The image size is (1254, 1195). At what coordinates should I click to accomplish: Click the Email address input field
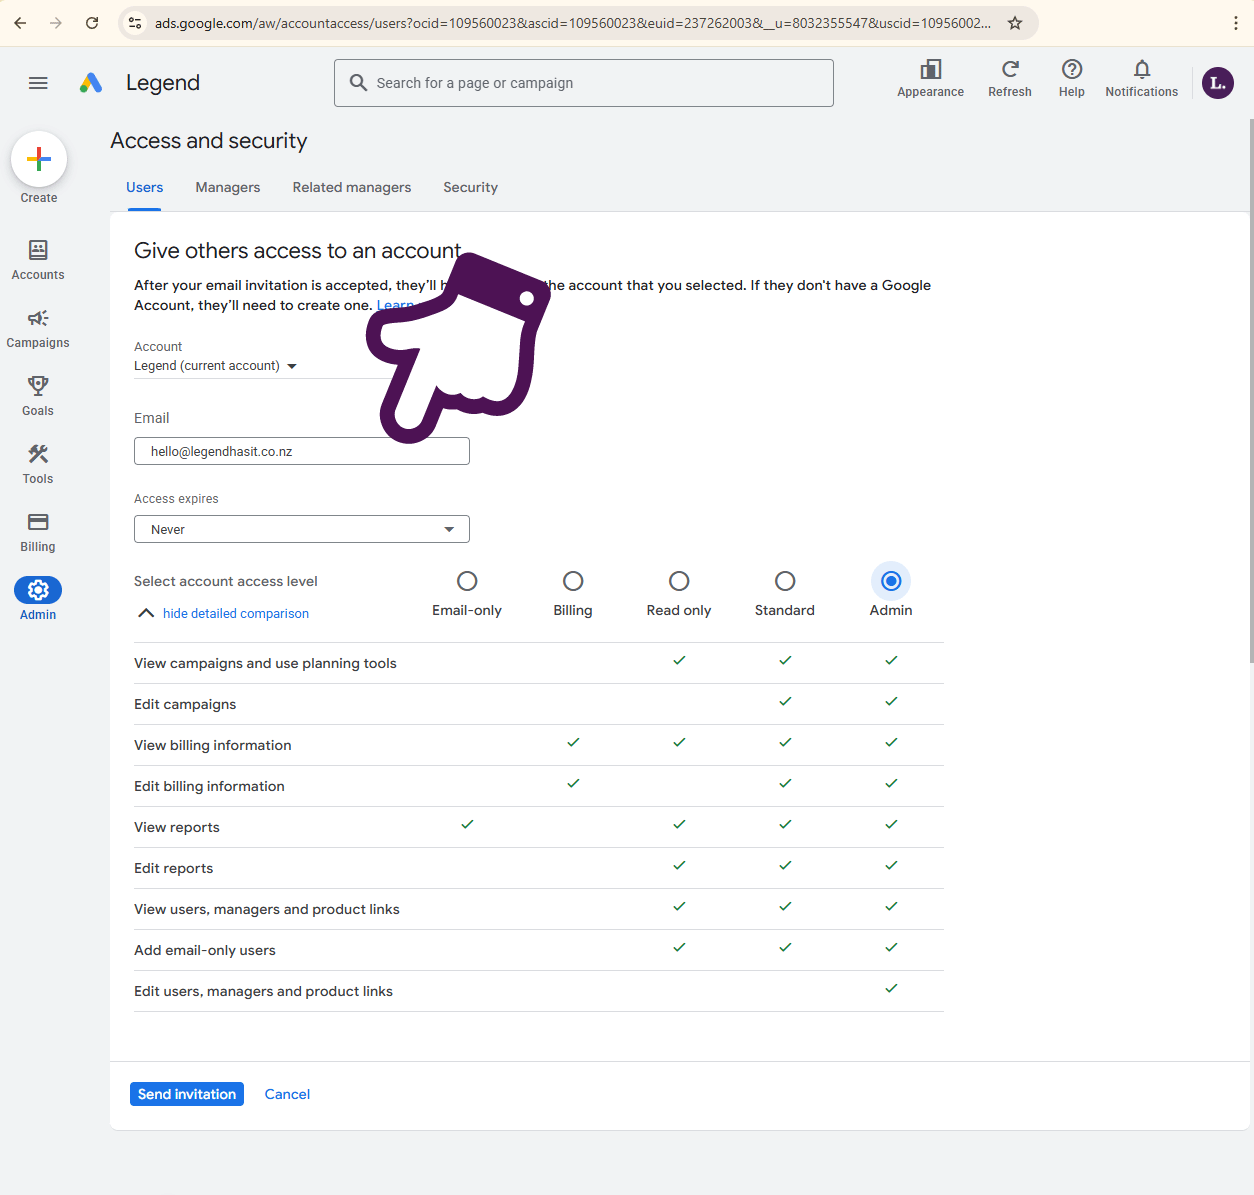tap(302, 451)
